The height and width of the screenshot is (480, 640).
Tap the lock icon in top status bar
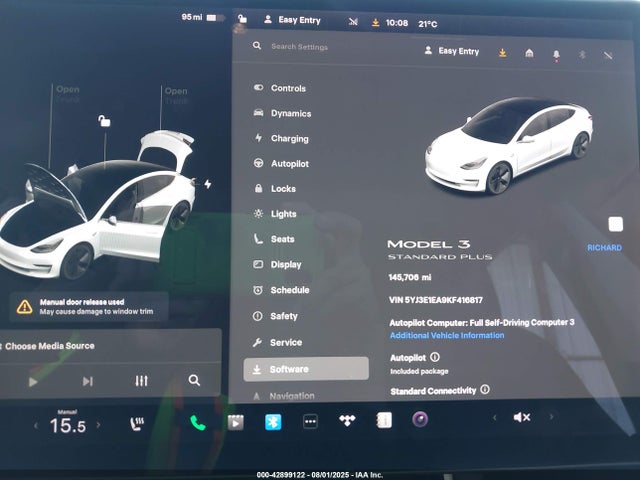242,18
